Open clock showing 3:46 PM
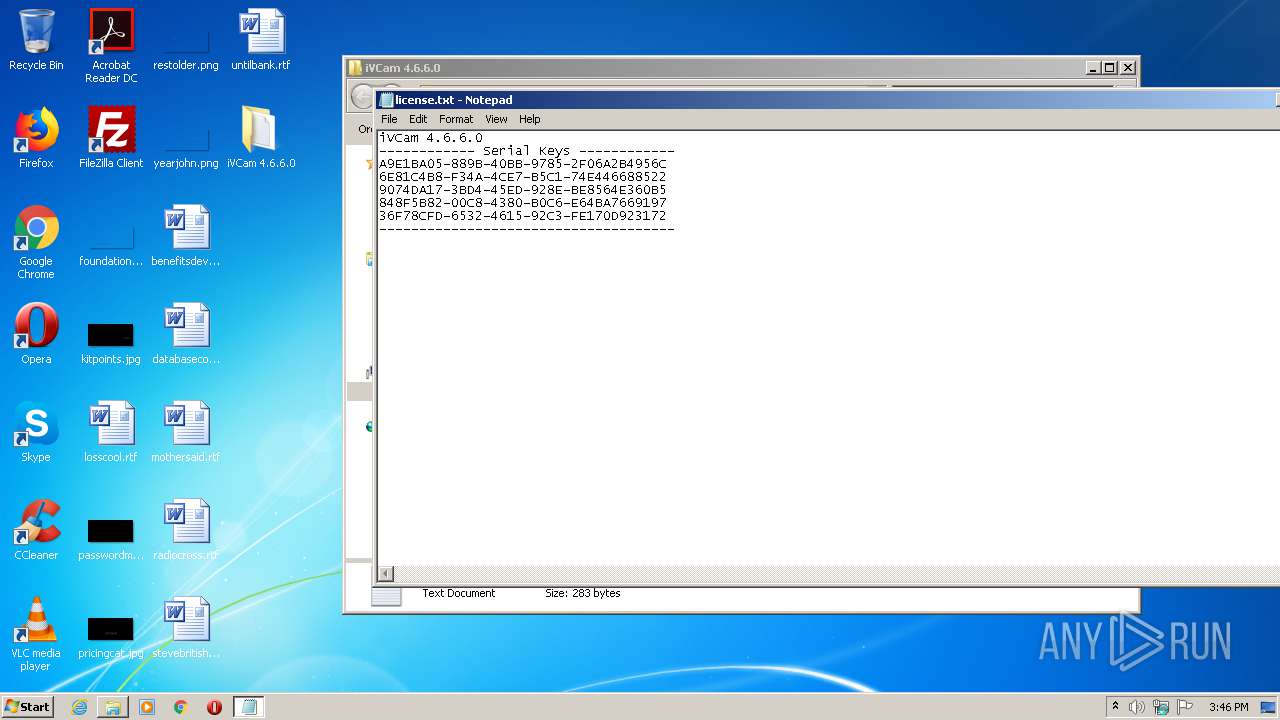The height and width of the screenshot is (720, 1280). click(1228, 707)
